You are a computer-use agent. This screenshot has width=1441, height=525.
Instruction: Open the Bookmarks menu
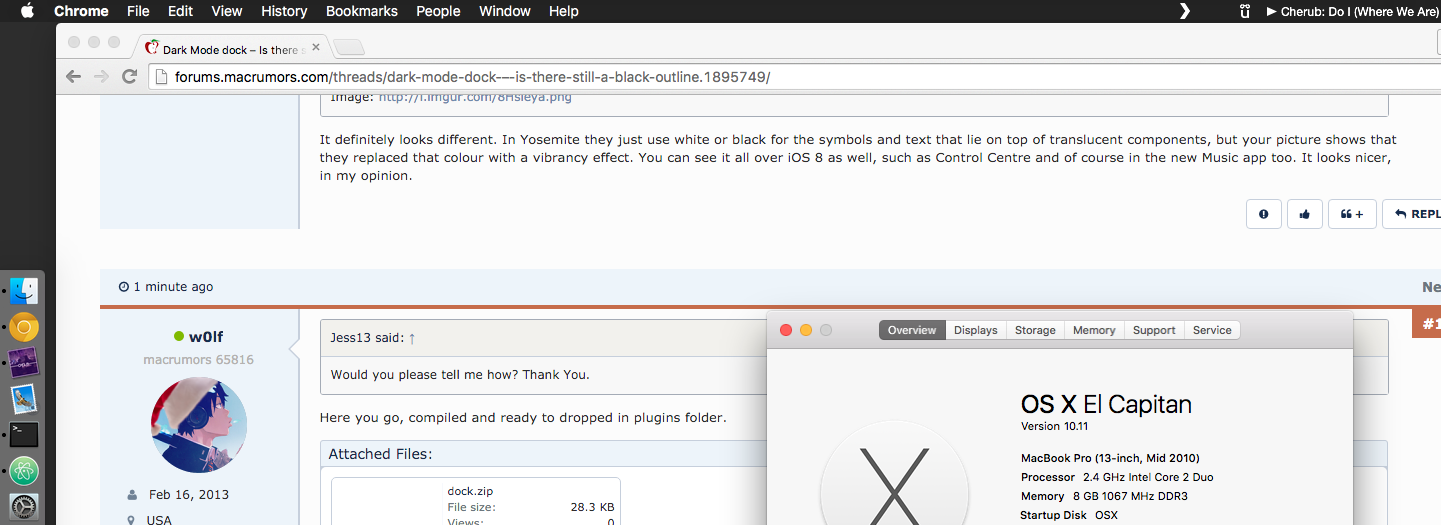(x=362, y=11)
